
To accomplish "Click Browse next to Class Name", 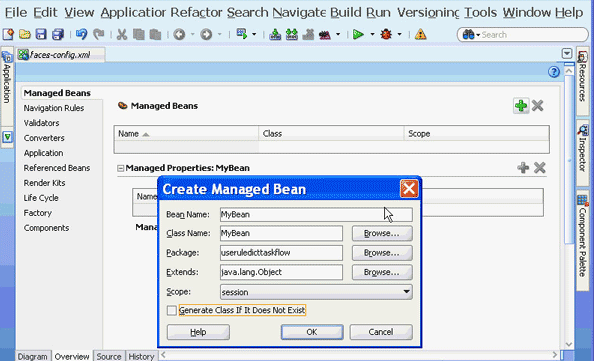I will [x=382, y=233].
